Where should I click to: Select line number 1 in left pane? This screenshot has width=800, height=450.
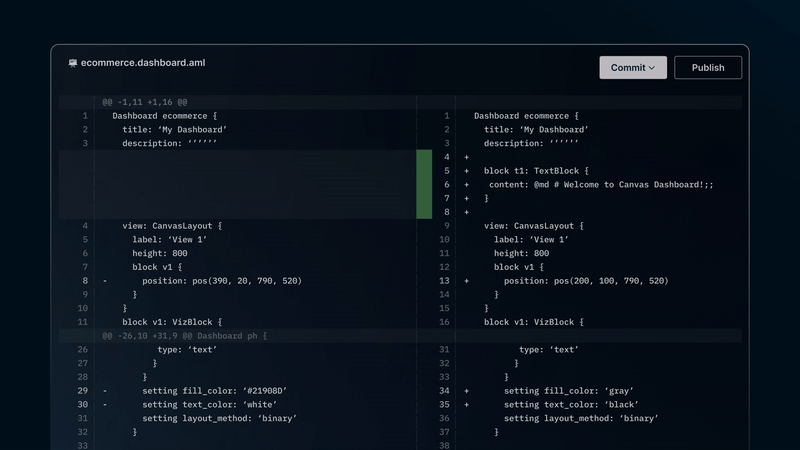(85, 116)
